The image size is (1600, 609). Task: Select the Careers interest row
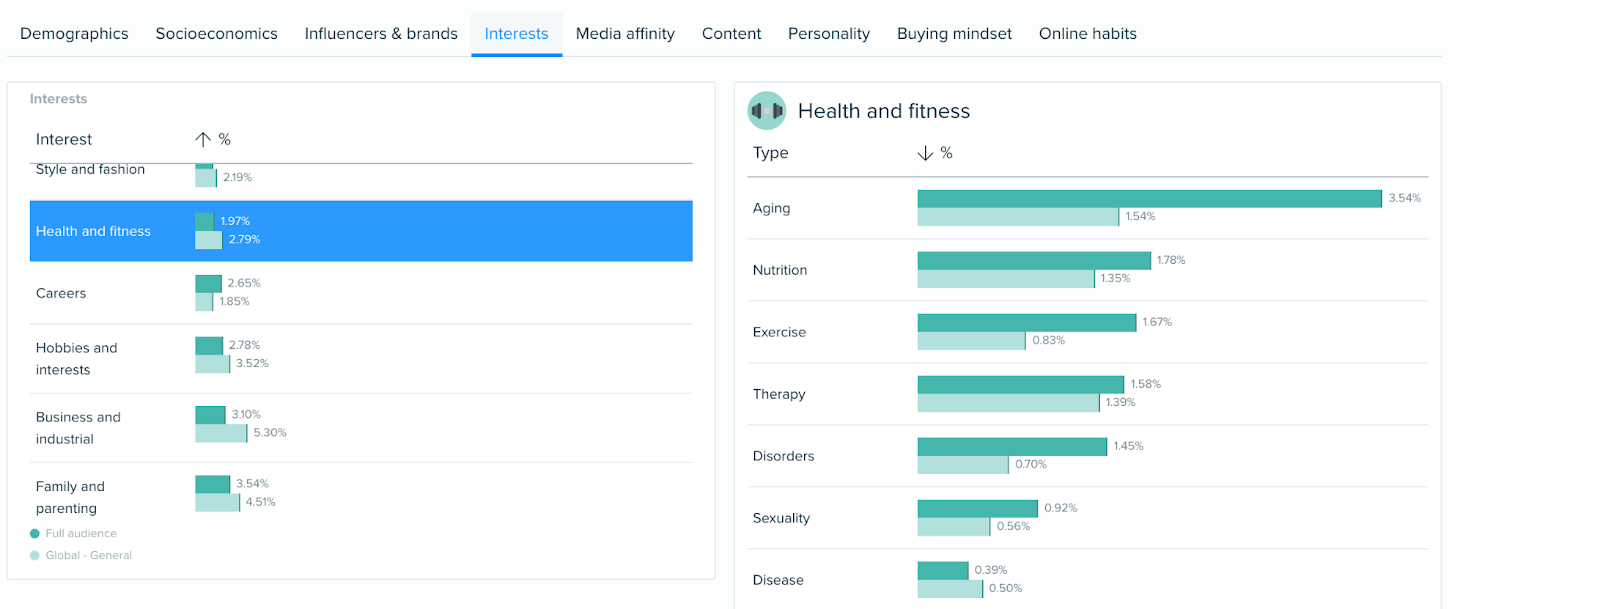[361, 293]
